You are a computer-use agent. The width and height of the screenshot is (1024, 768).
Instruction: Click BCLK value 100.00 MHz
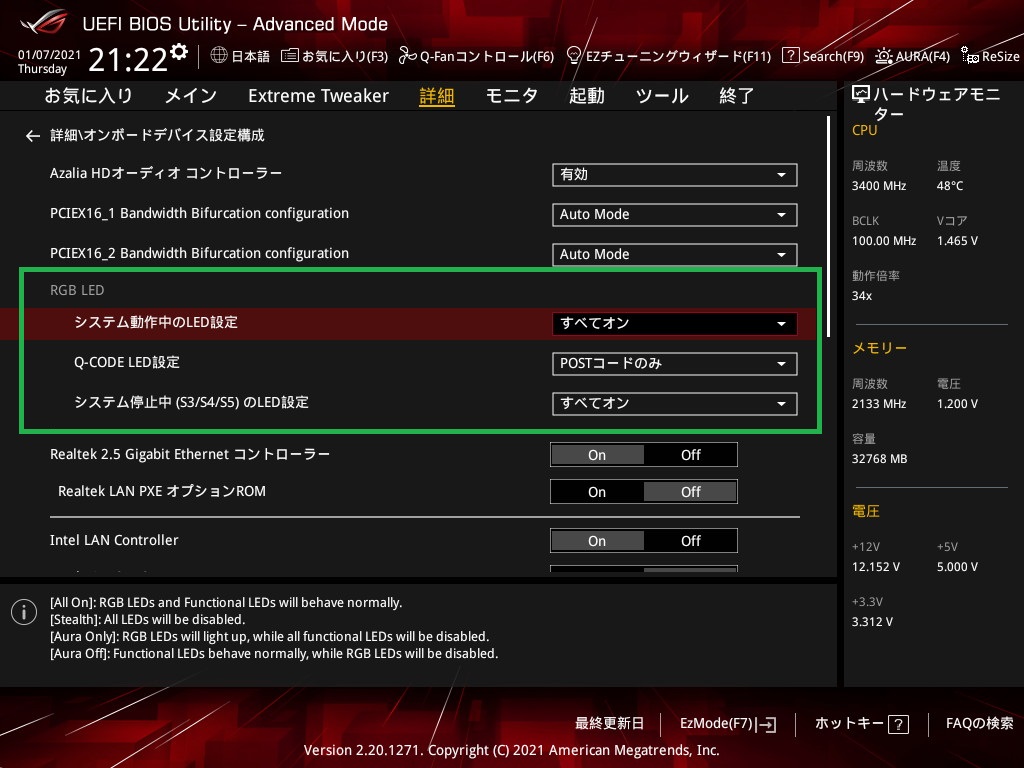(884, 241)
